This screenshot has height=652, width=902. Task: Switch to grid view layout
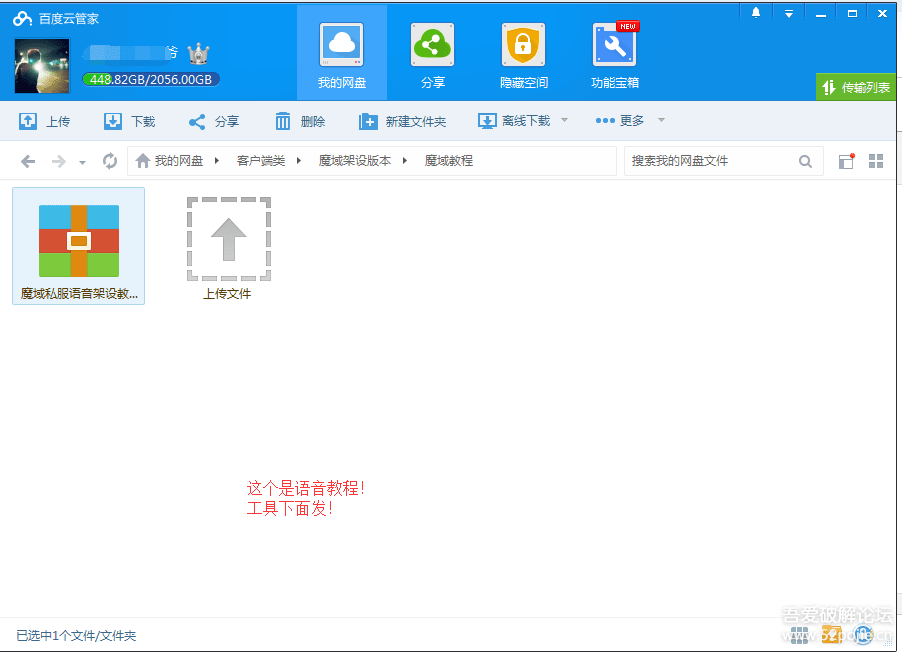876,160
